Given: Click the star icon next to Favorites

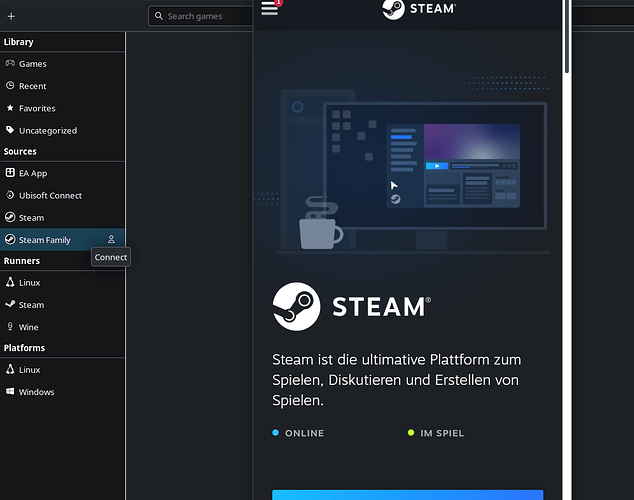Looking at the screenshot, I should [x=10, y=108].
